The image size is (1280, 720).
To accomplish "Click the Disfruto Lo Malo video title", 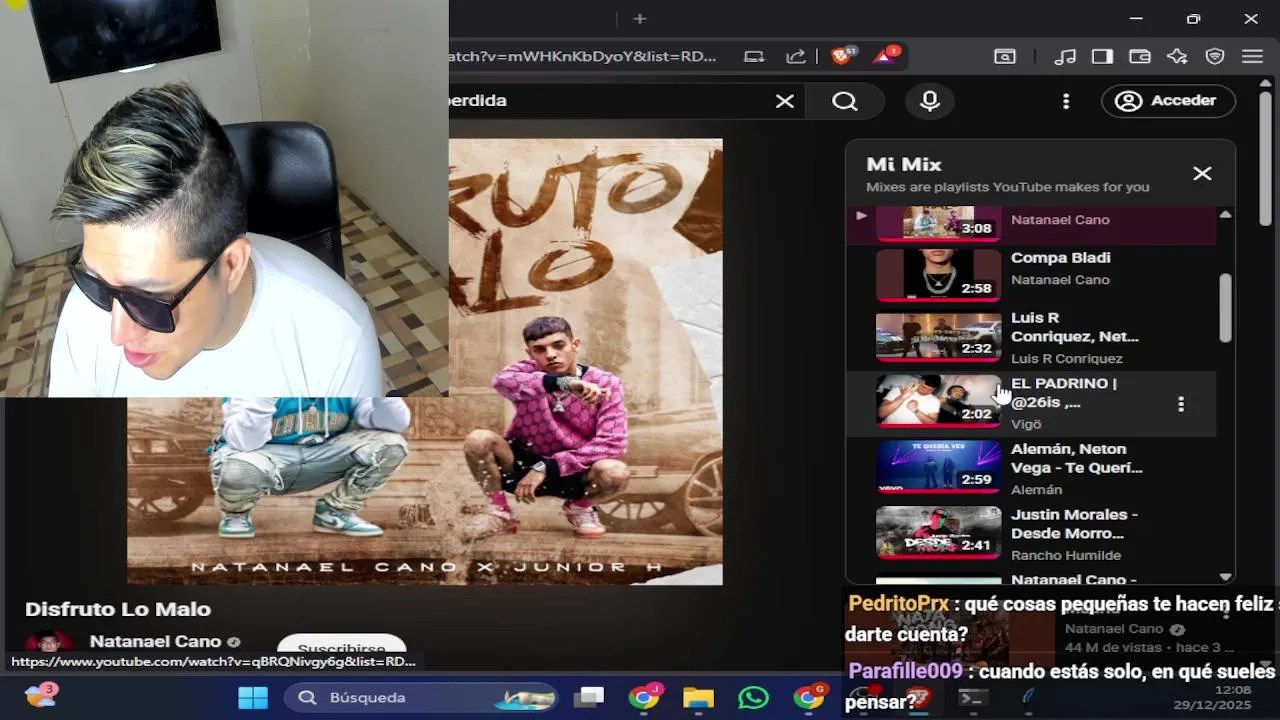I will coord(118,609).
